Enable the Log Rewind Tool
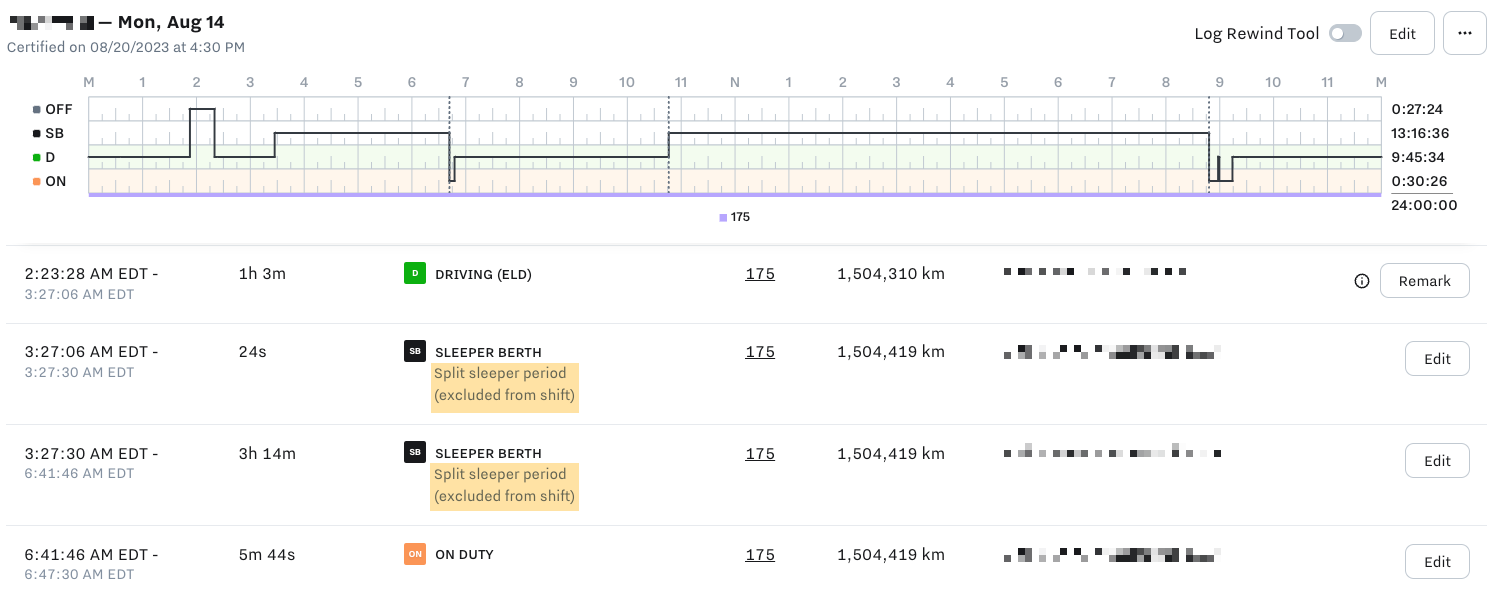Image resolution: width=1495 pixels, height=600 pixels. [x=1345, y=33]
